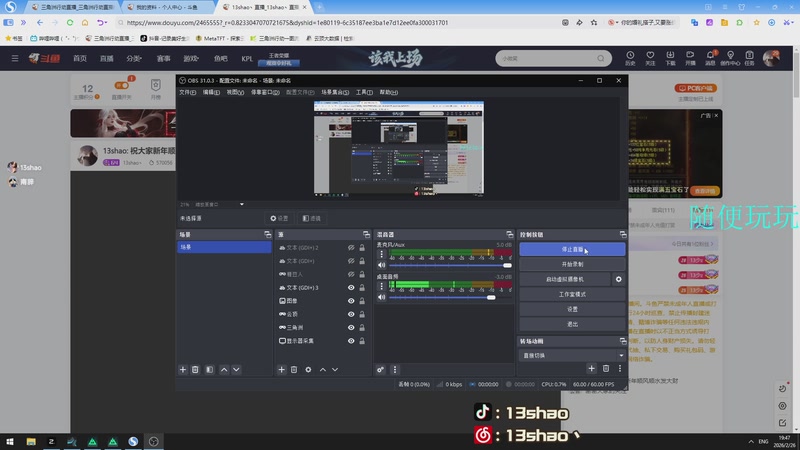
Task: Hide the 三角洲 source with its eye icon
Action: click(351, 328)
